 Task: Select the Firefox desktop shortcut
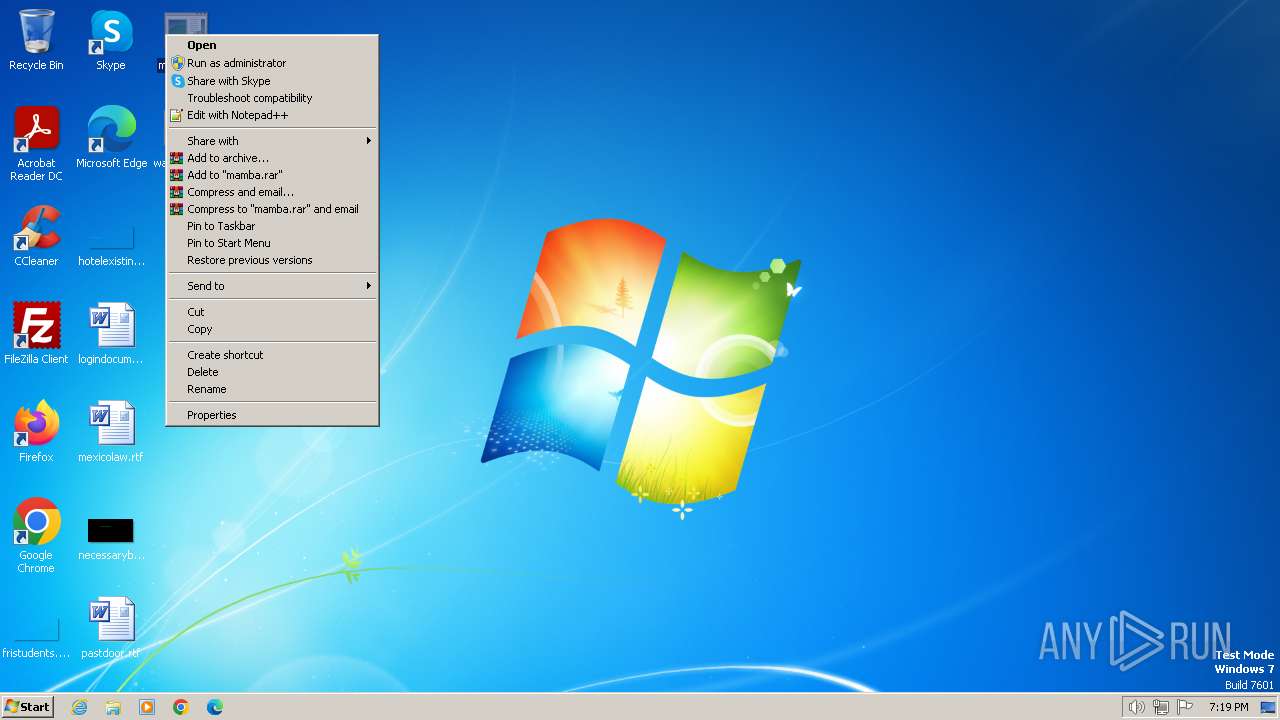pos(36,432)
